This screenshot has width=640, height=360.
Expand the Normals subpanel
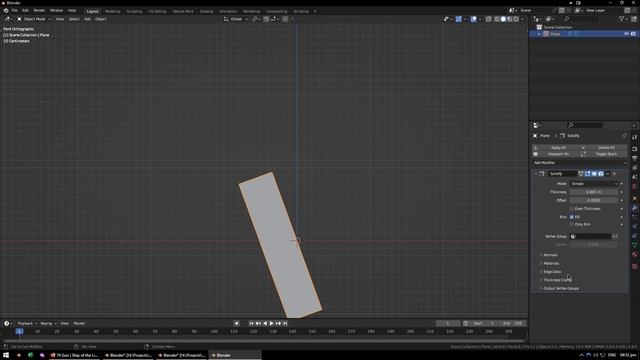pos(550,255)
